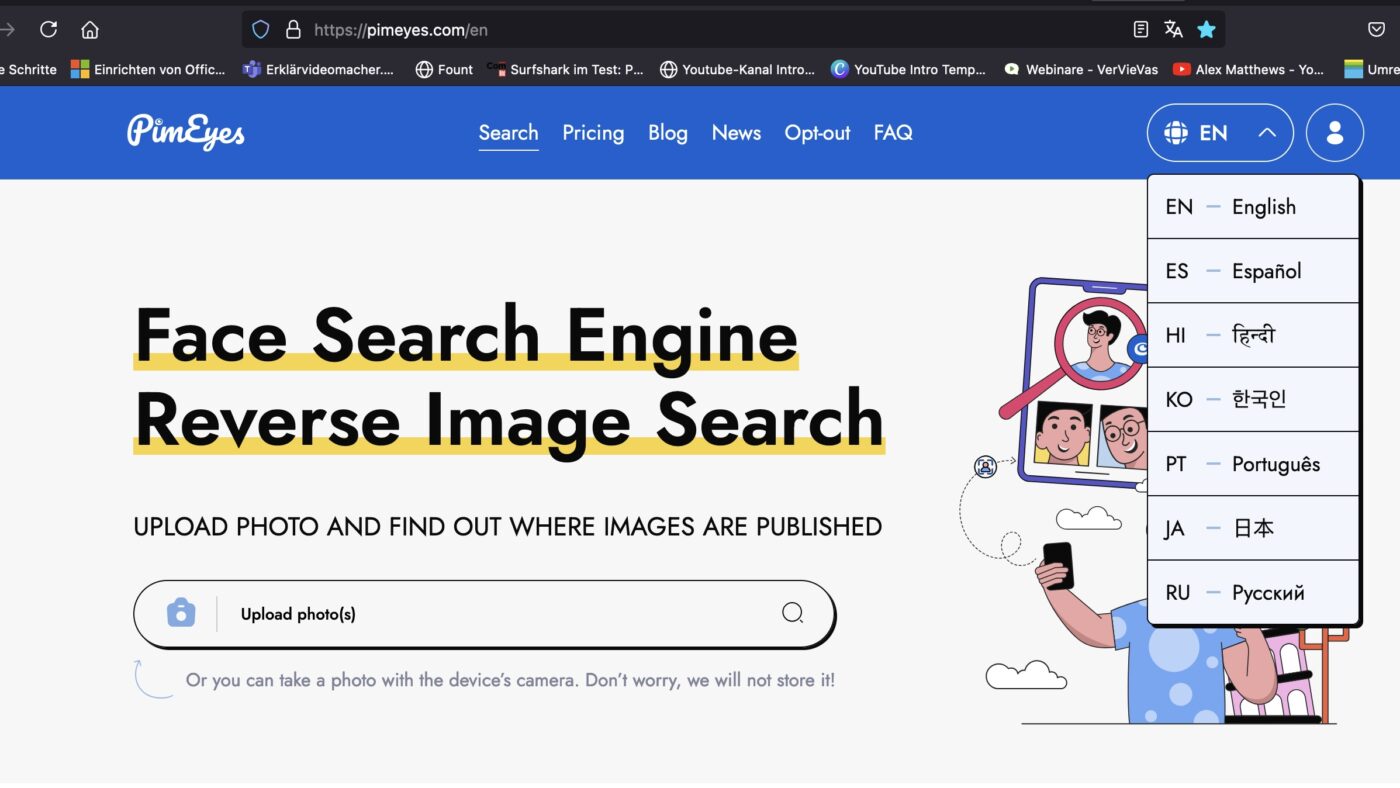Select Español from language list
The height and width of the screenshot is (788, 1400).
click(1253, 271)
